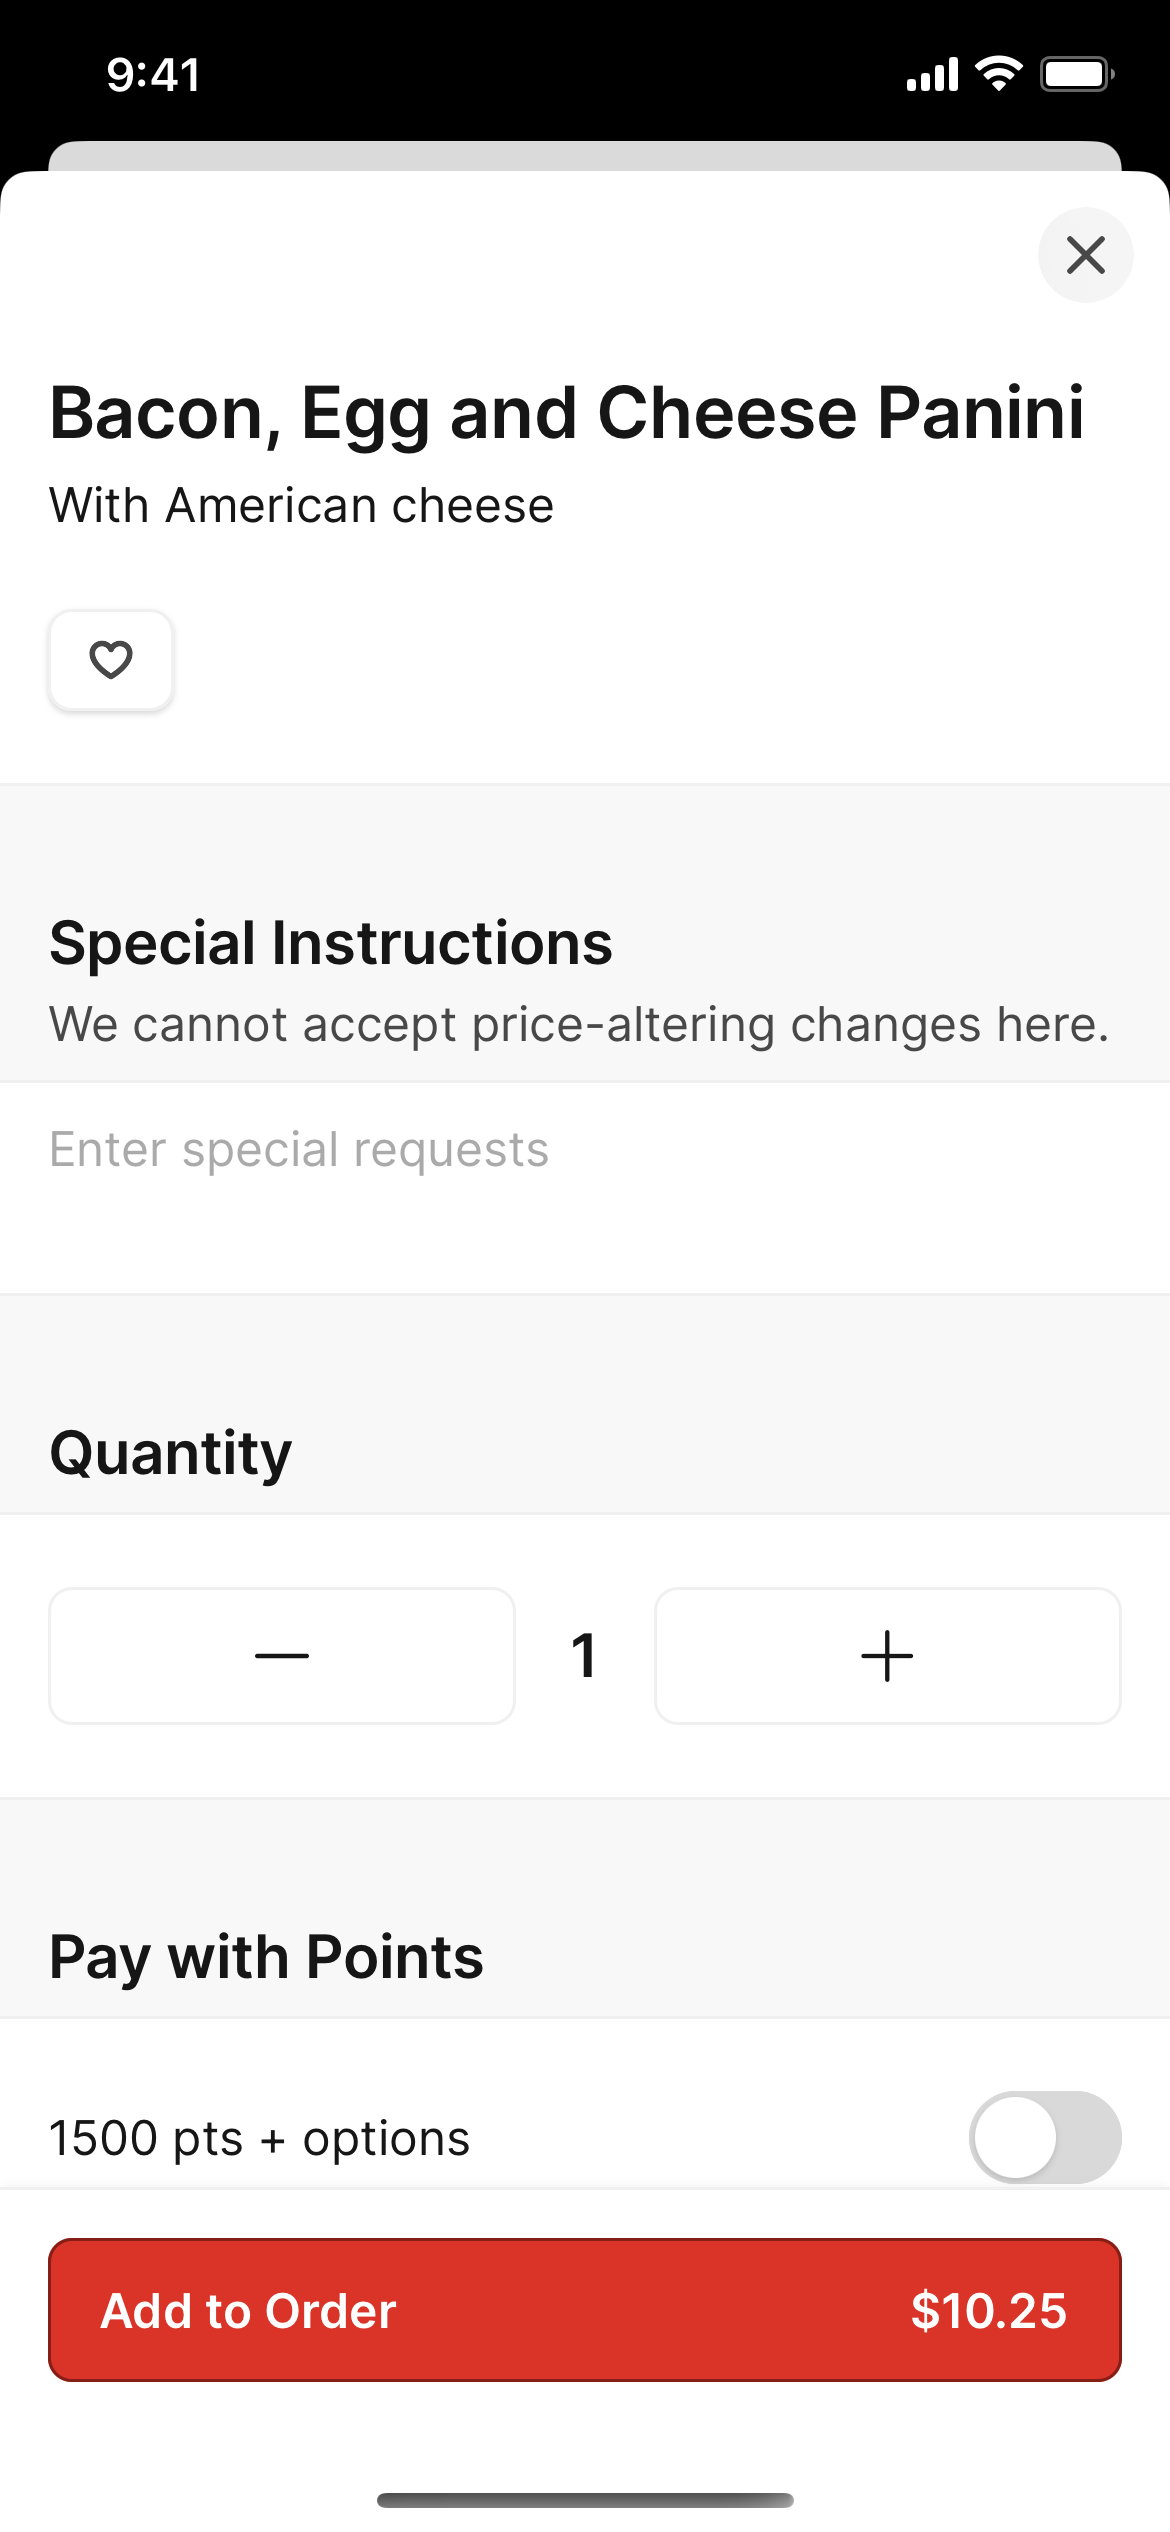The image size is (1170, 2532).
Task: Tap the 1500 pts + options label
Action: click(x=260, y=2139)
